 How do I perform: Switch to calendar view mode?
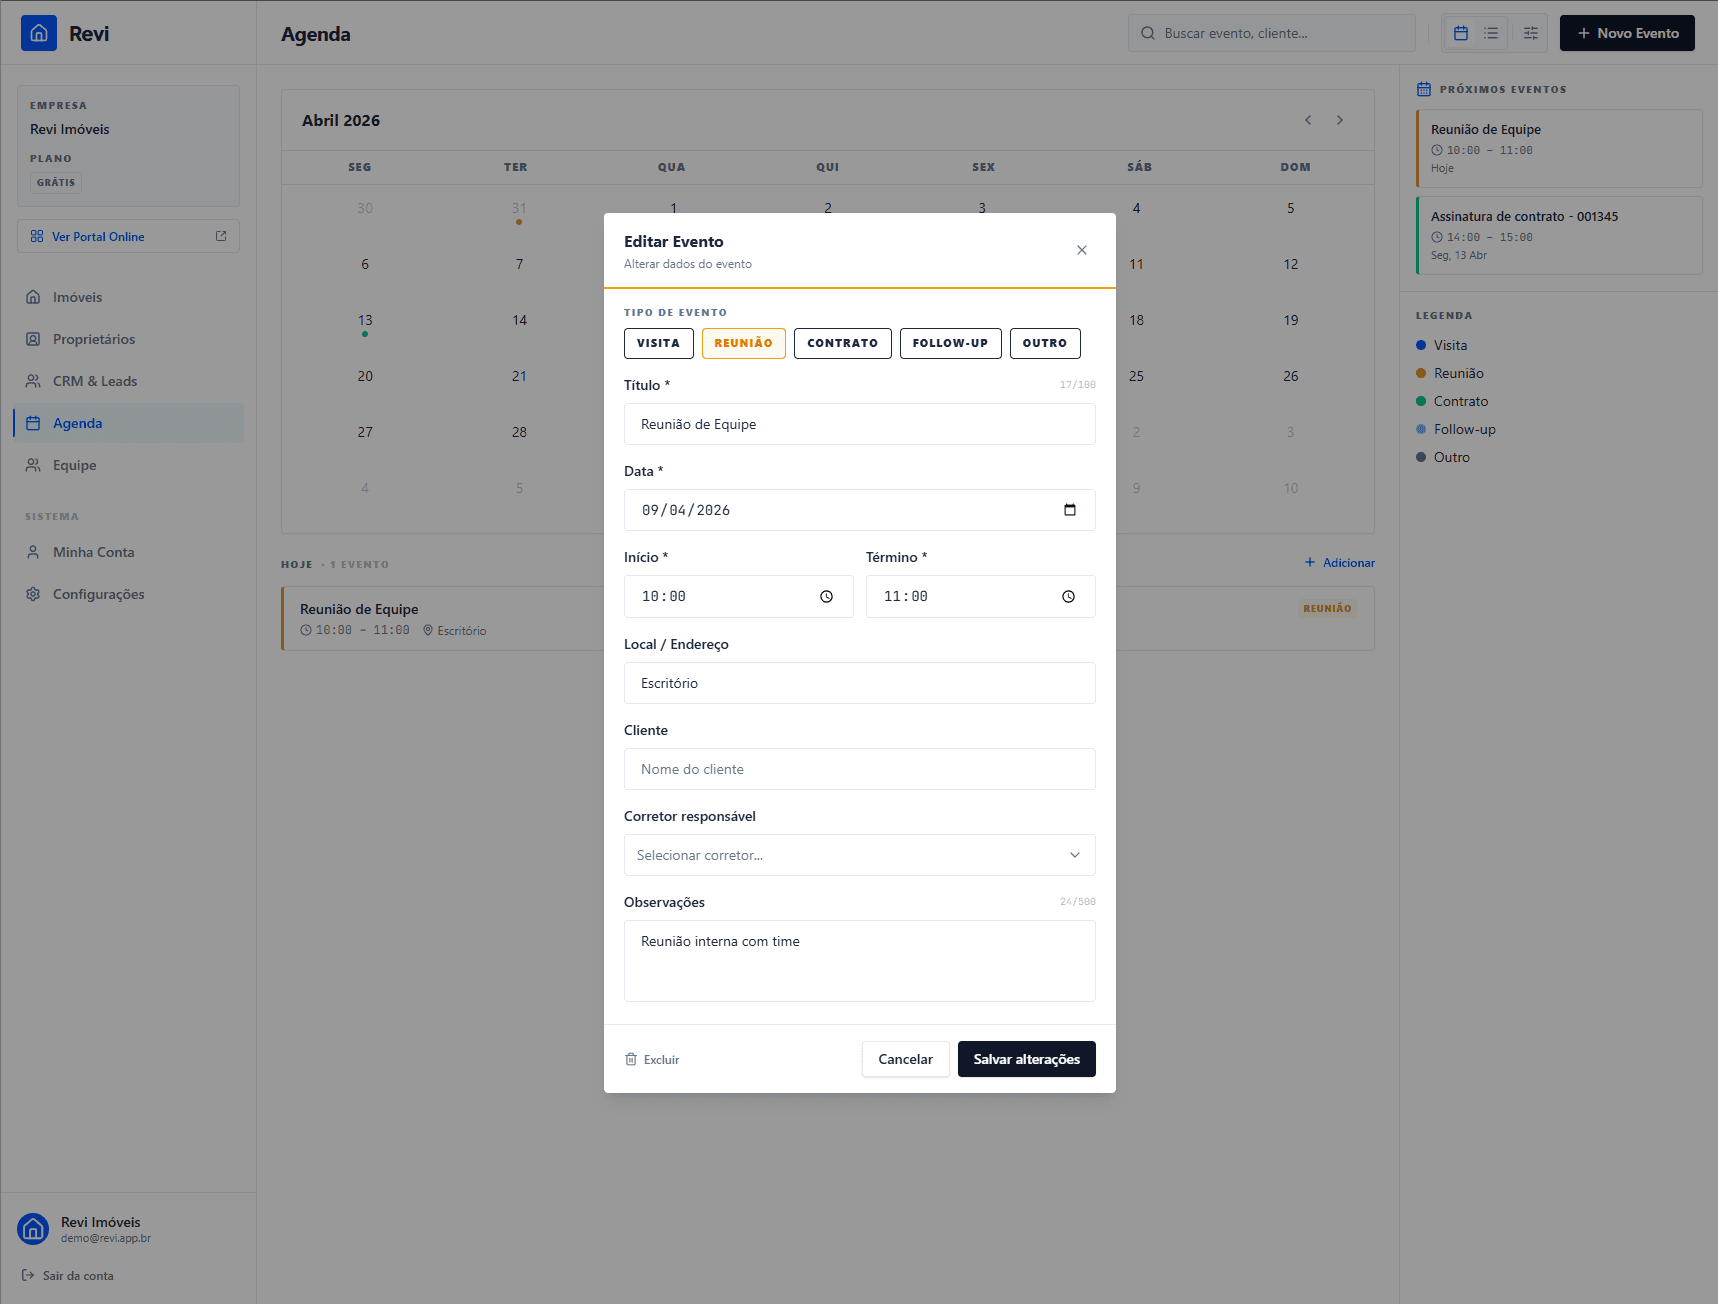pos(1460,33)
